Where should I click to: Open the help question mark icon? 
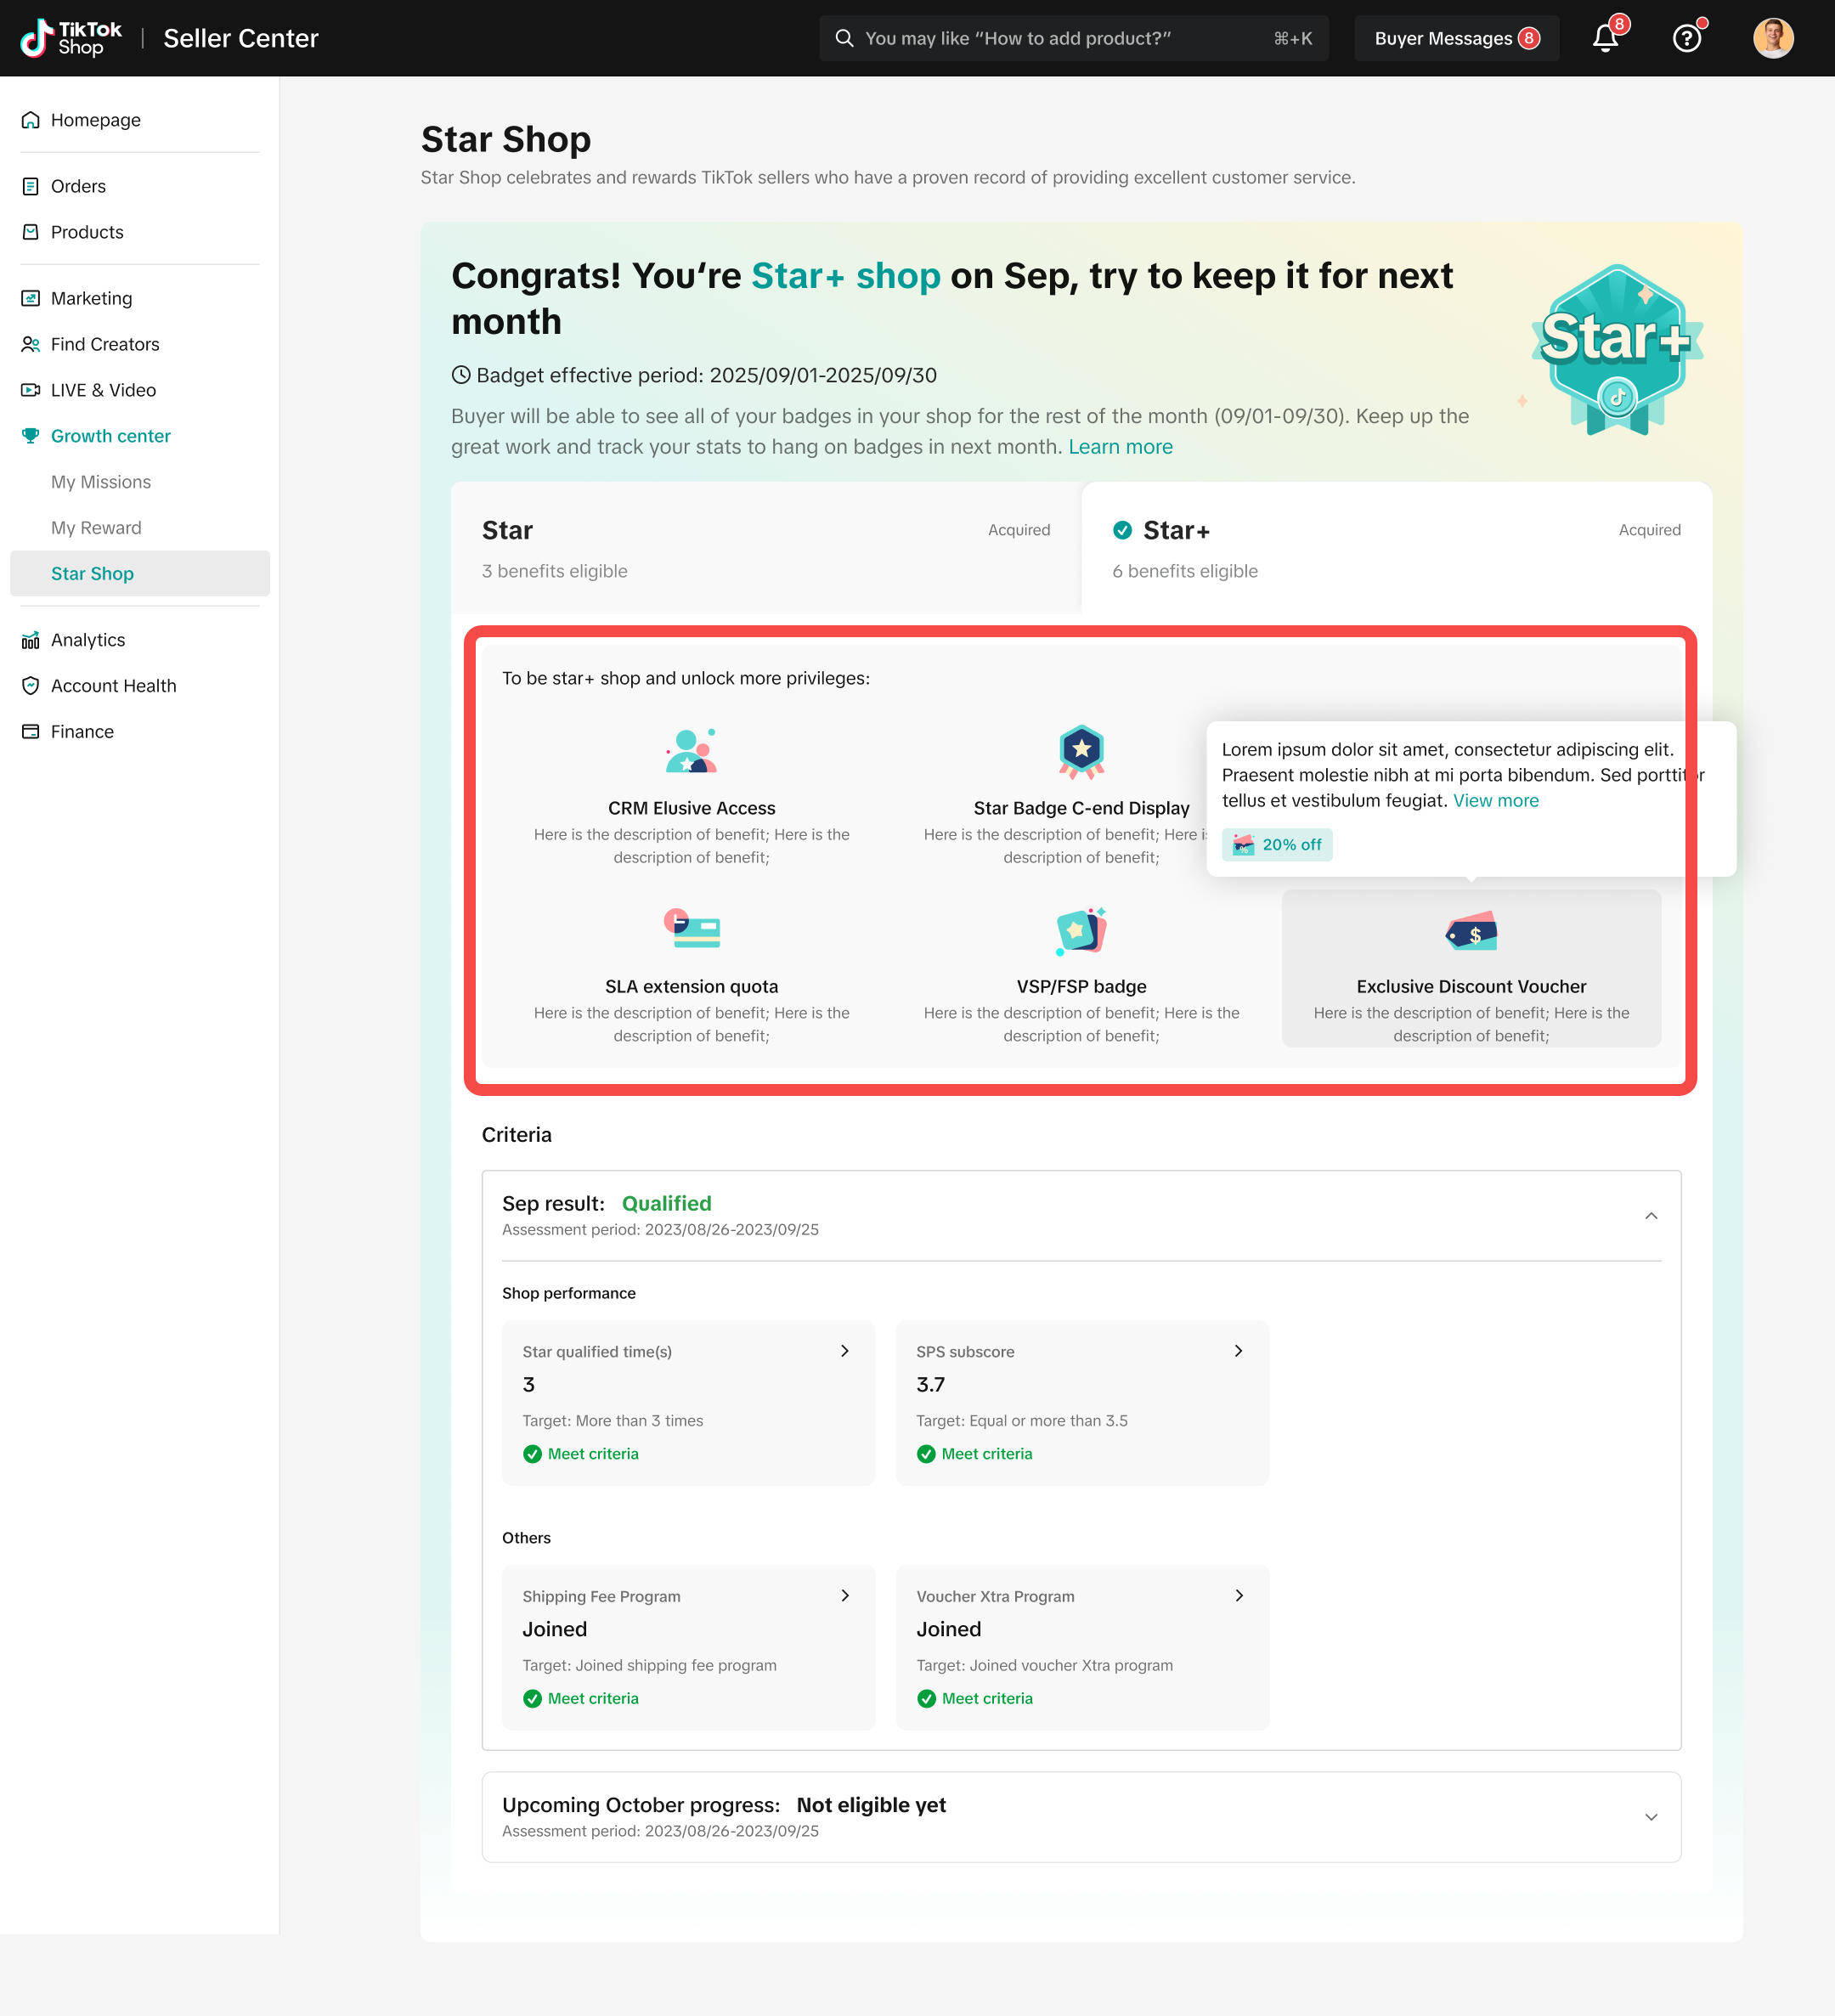(x=1687, y=39)
